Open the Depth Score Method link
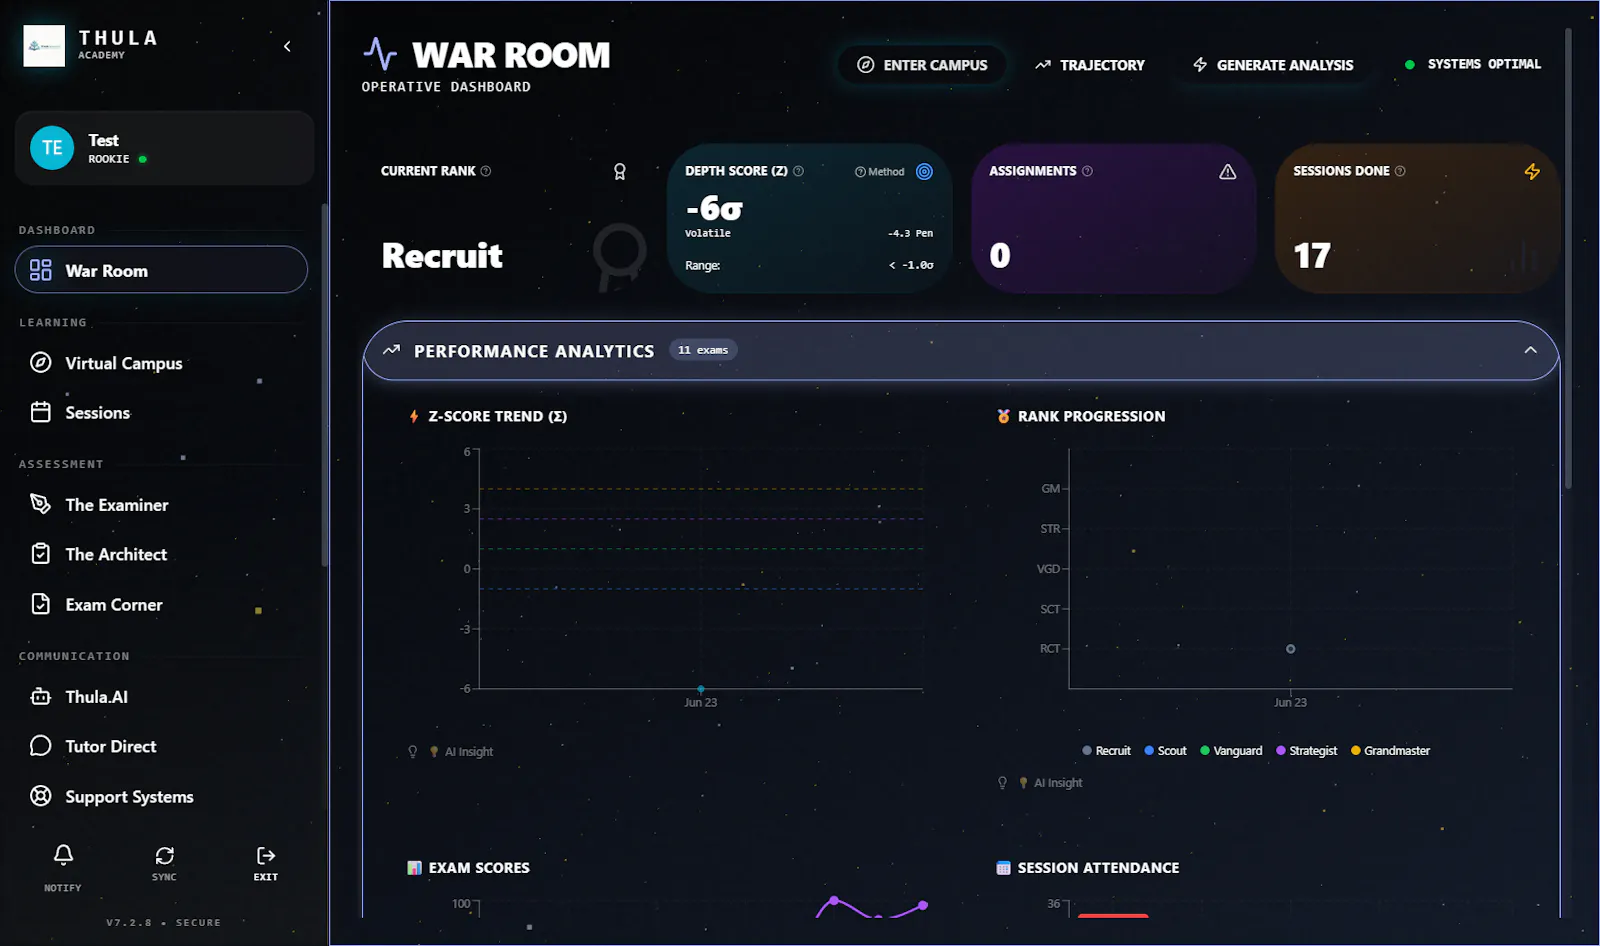This screenshot has height=946, width=1600. [880, 172]
